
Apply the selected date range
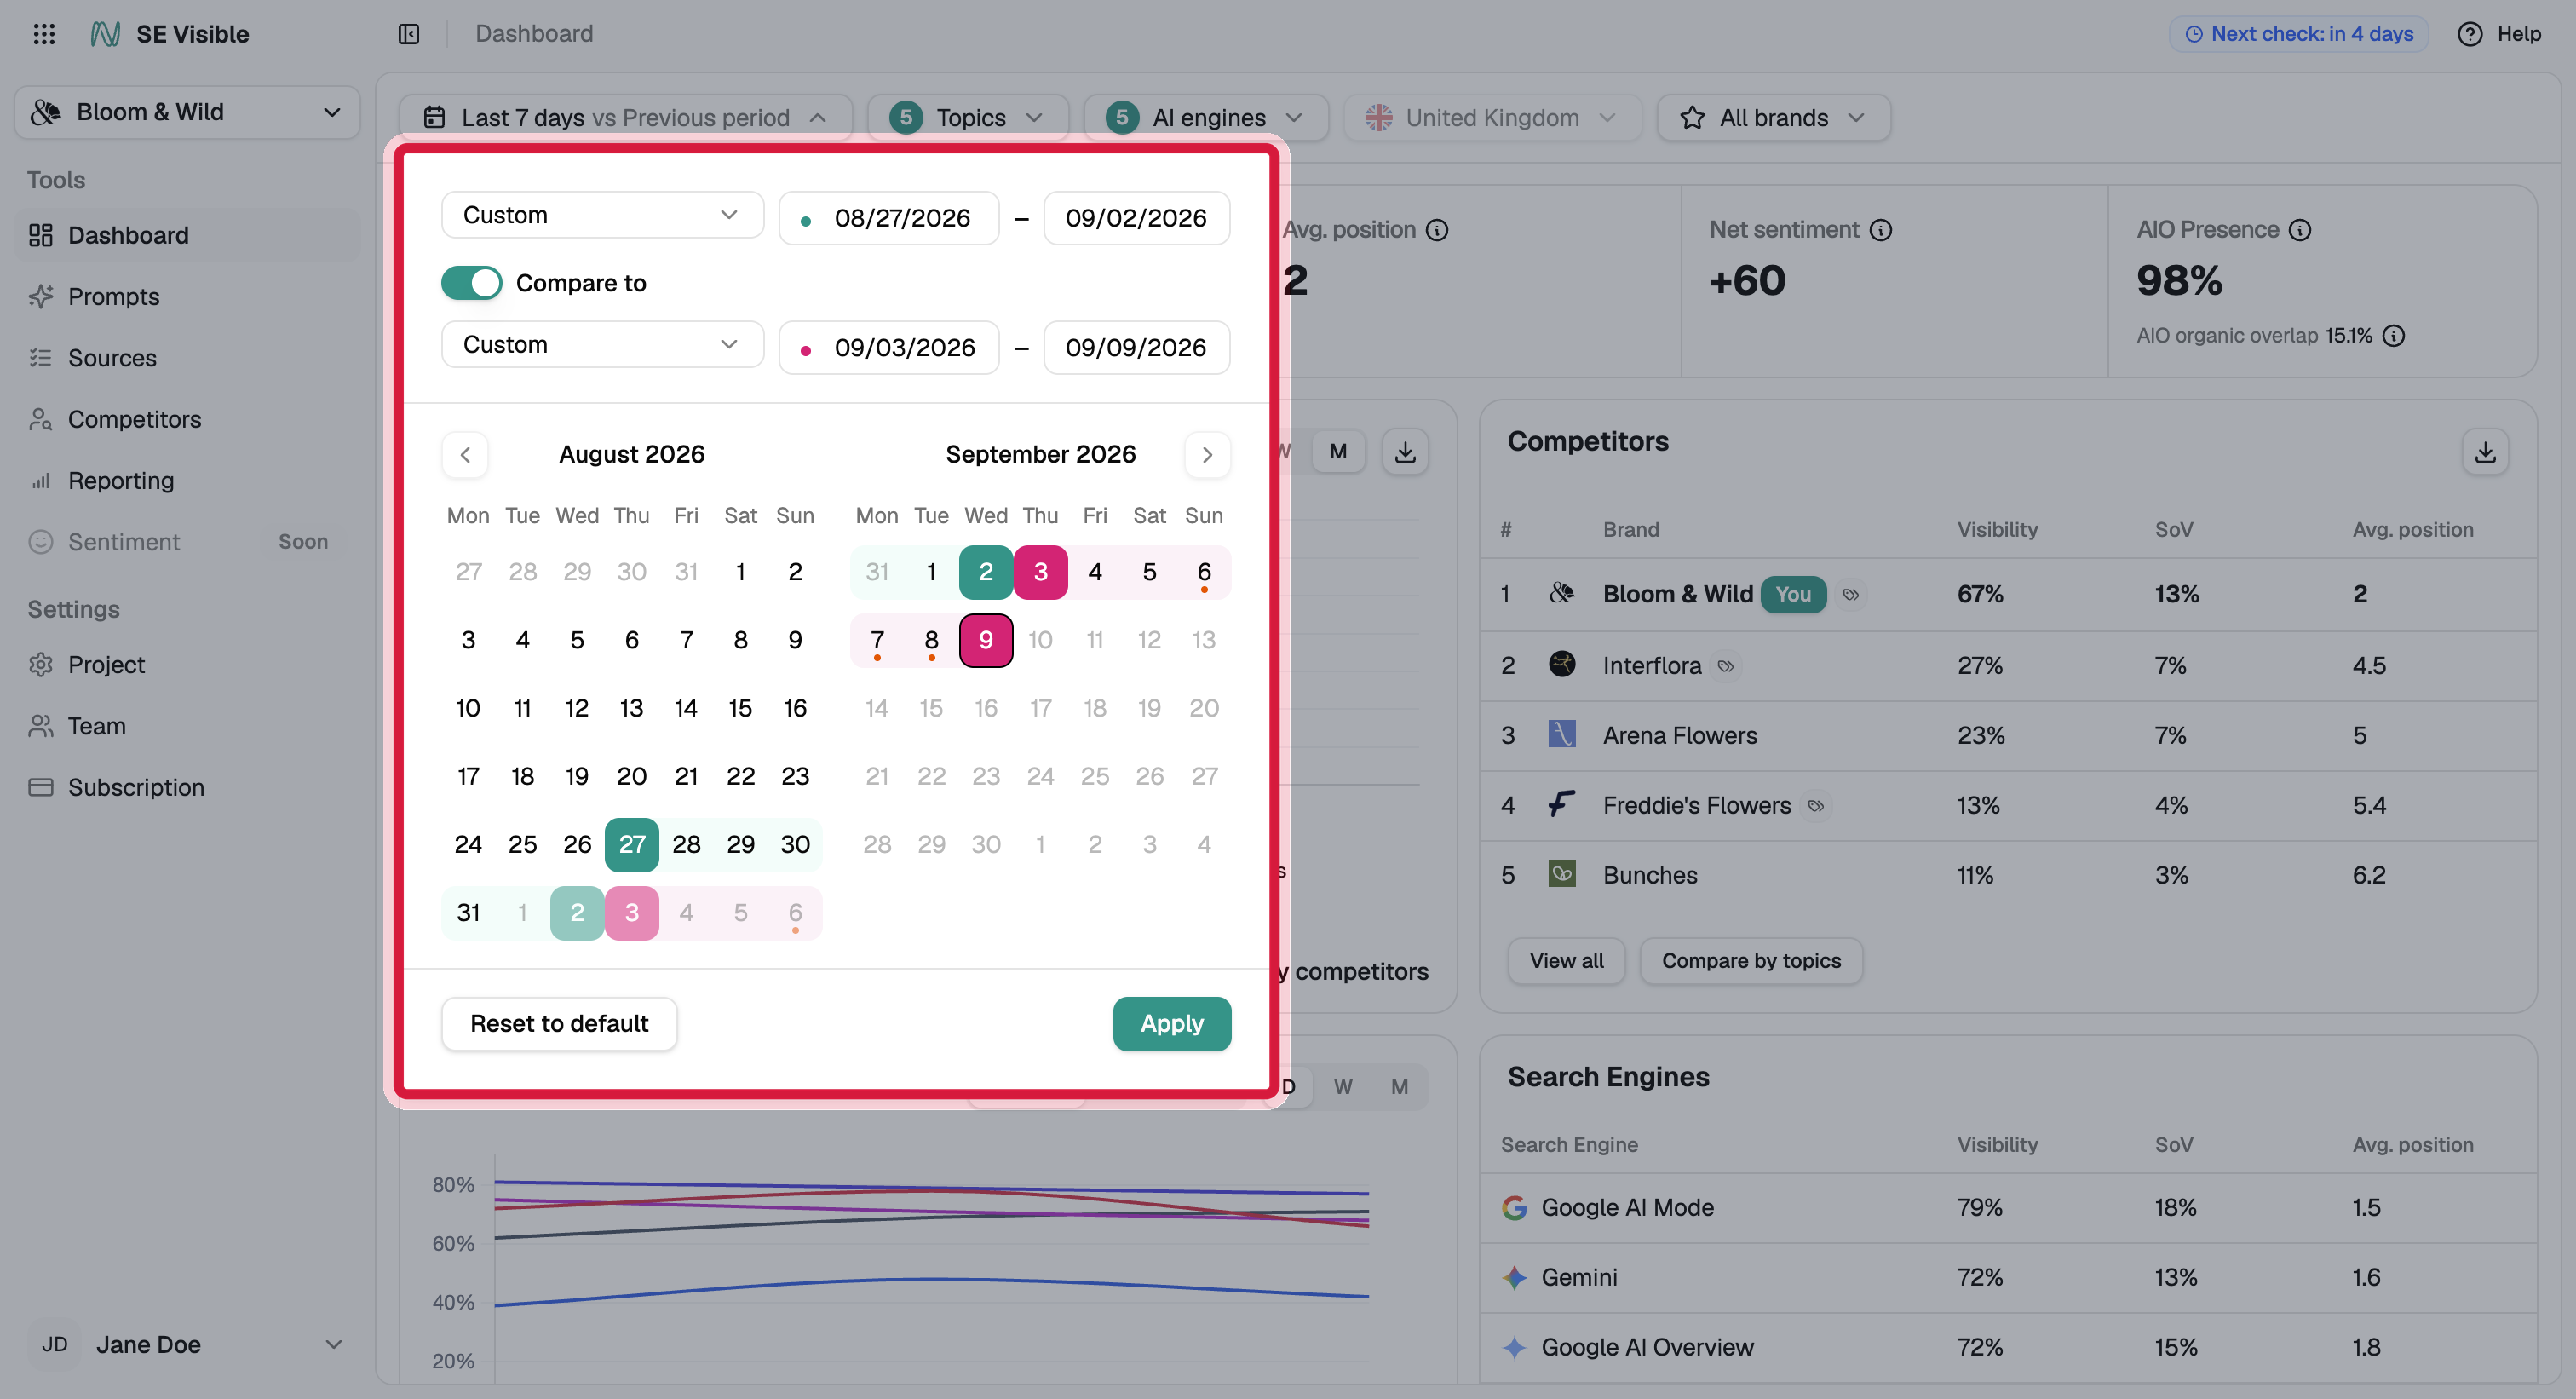[1172, 1024]
